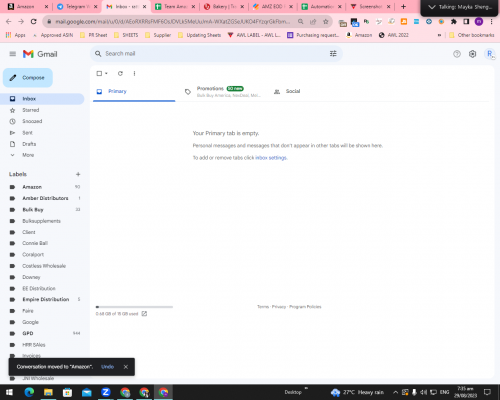Switch to the Telegram browser tab
Image resolution: width=500 pixels, height=400 pixels.
pyautogui.click(x=77, y=6)
